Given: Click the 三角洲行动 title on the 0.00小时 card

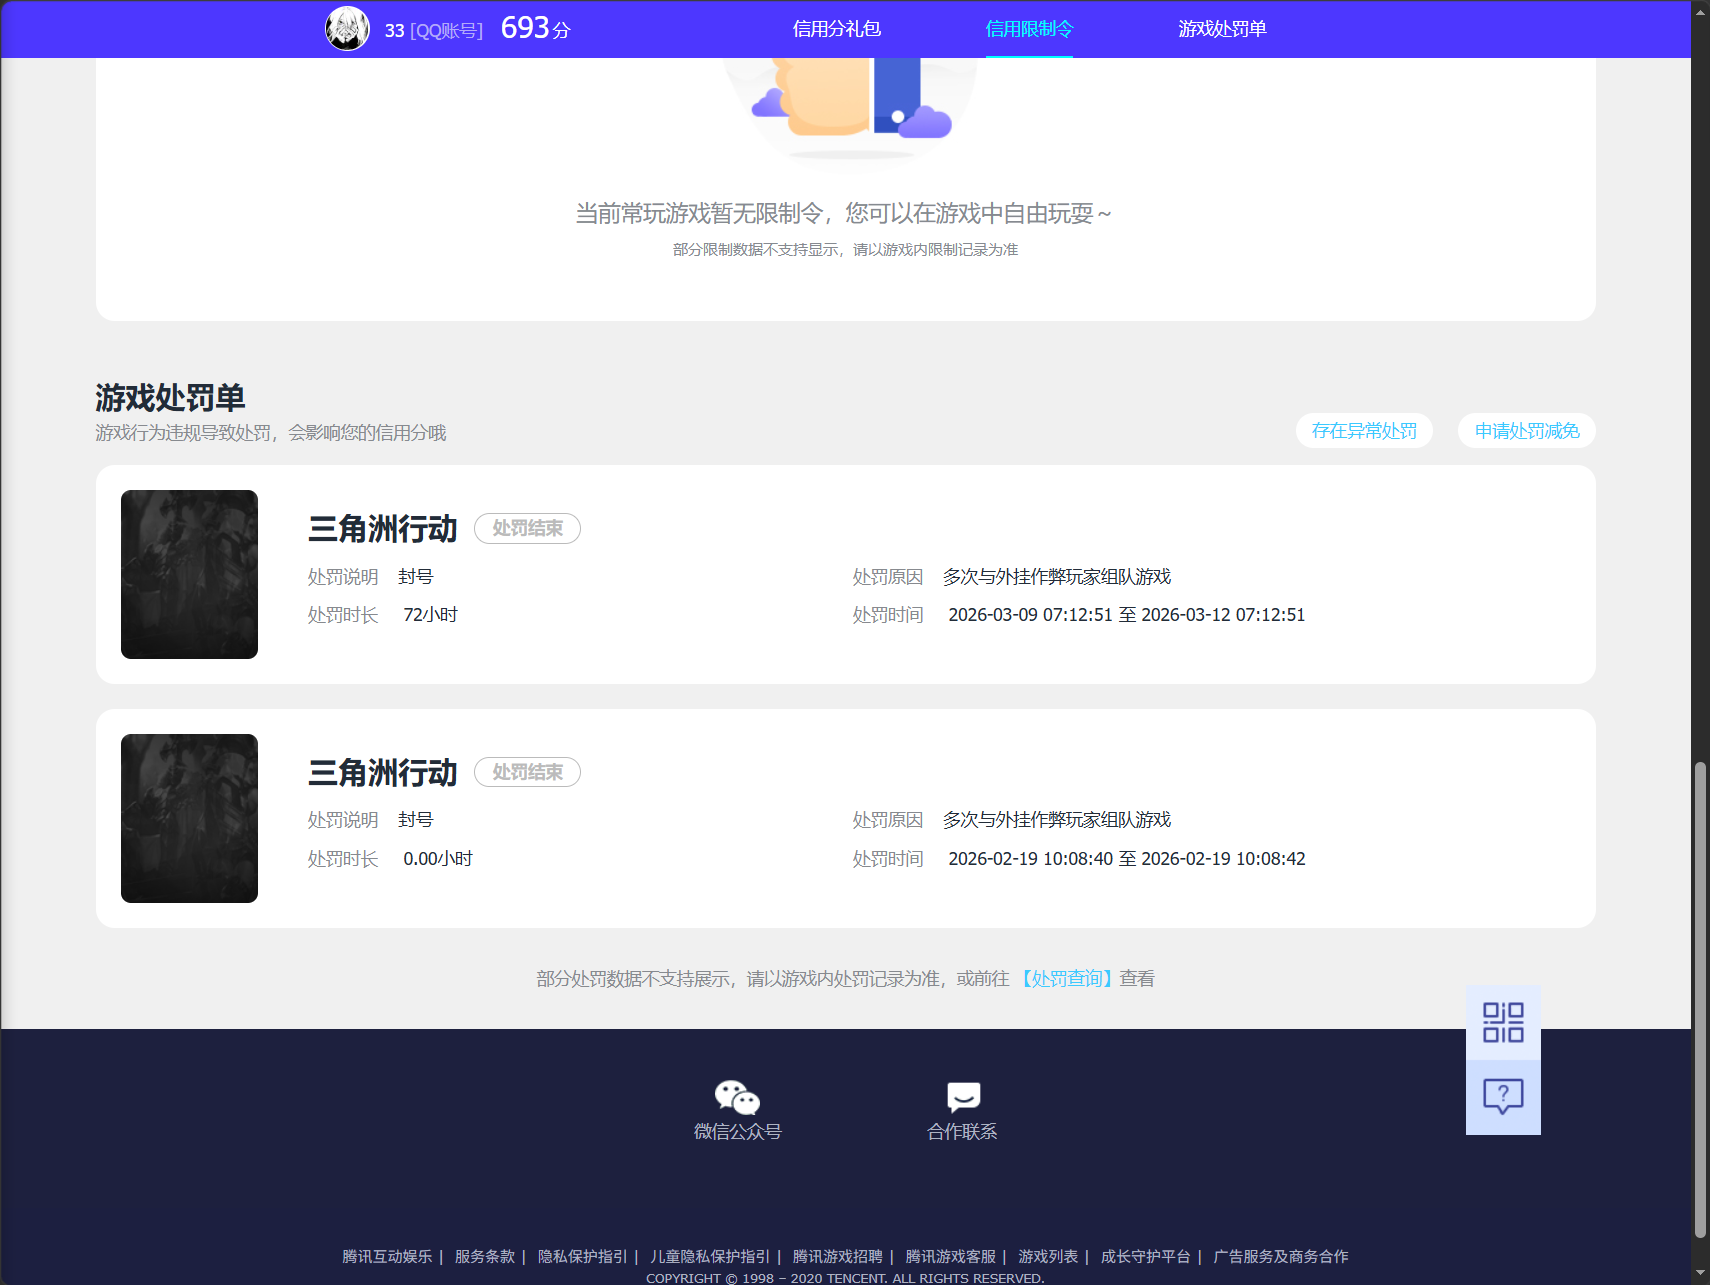Looking at the screenshot, I should pyautogui.click(x=382, y=772).
